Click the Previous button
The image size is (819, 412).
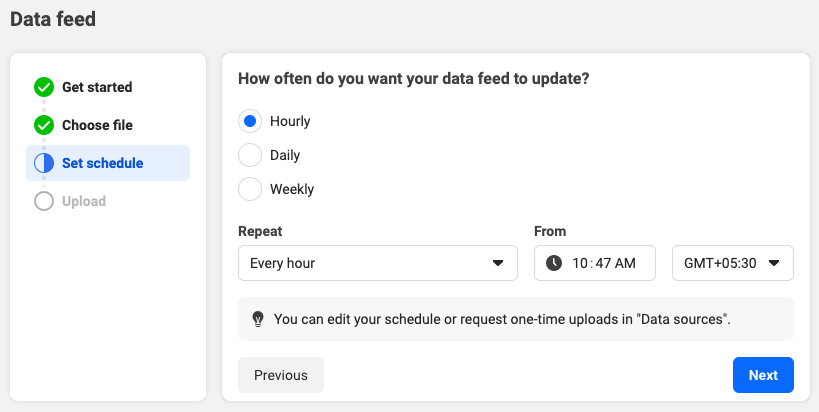tap(281, 375)
